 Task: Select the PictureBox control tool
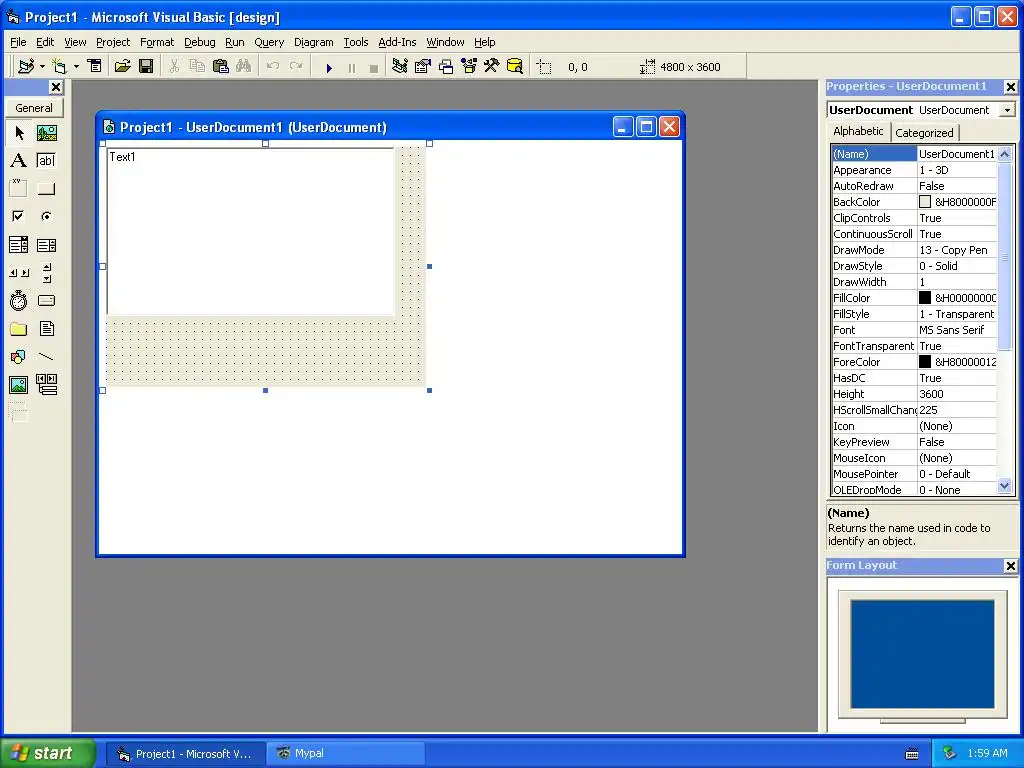tap(46, 133)
